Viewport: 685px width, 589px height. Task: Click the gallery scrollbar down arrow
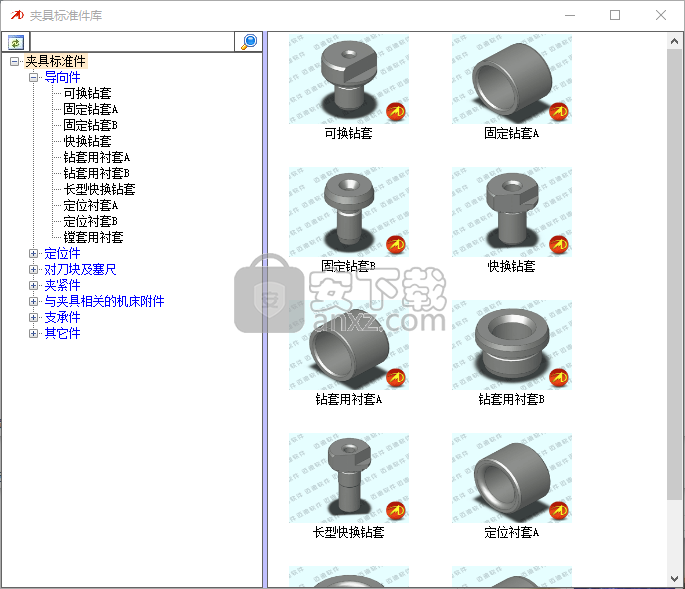pyautogui.click(x=674, y=579)
